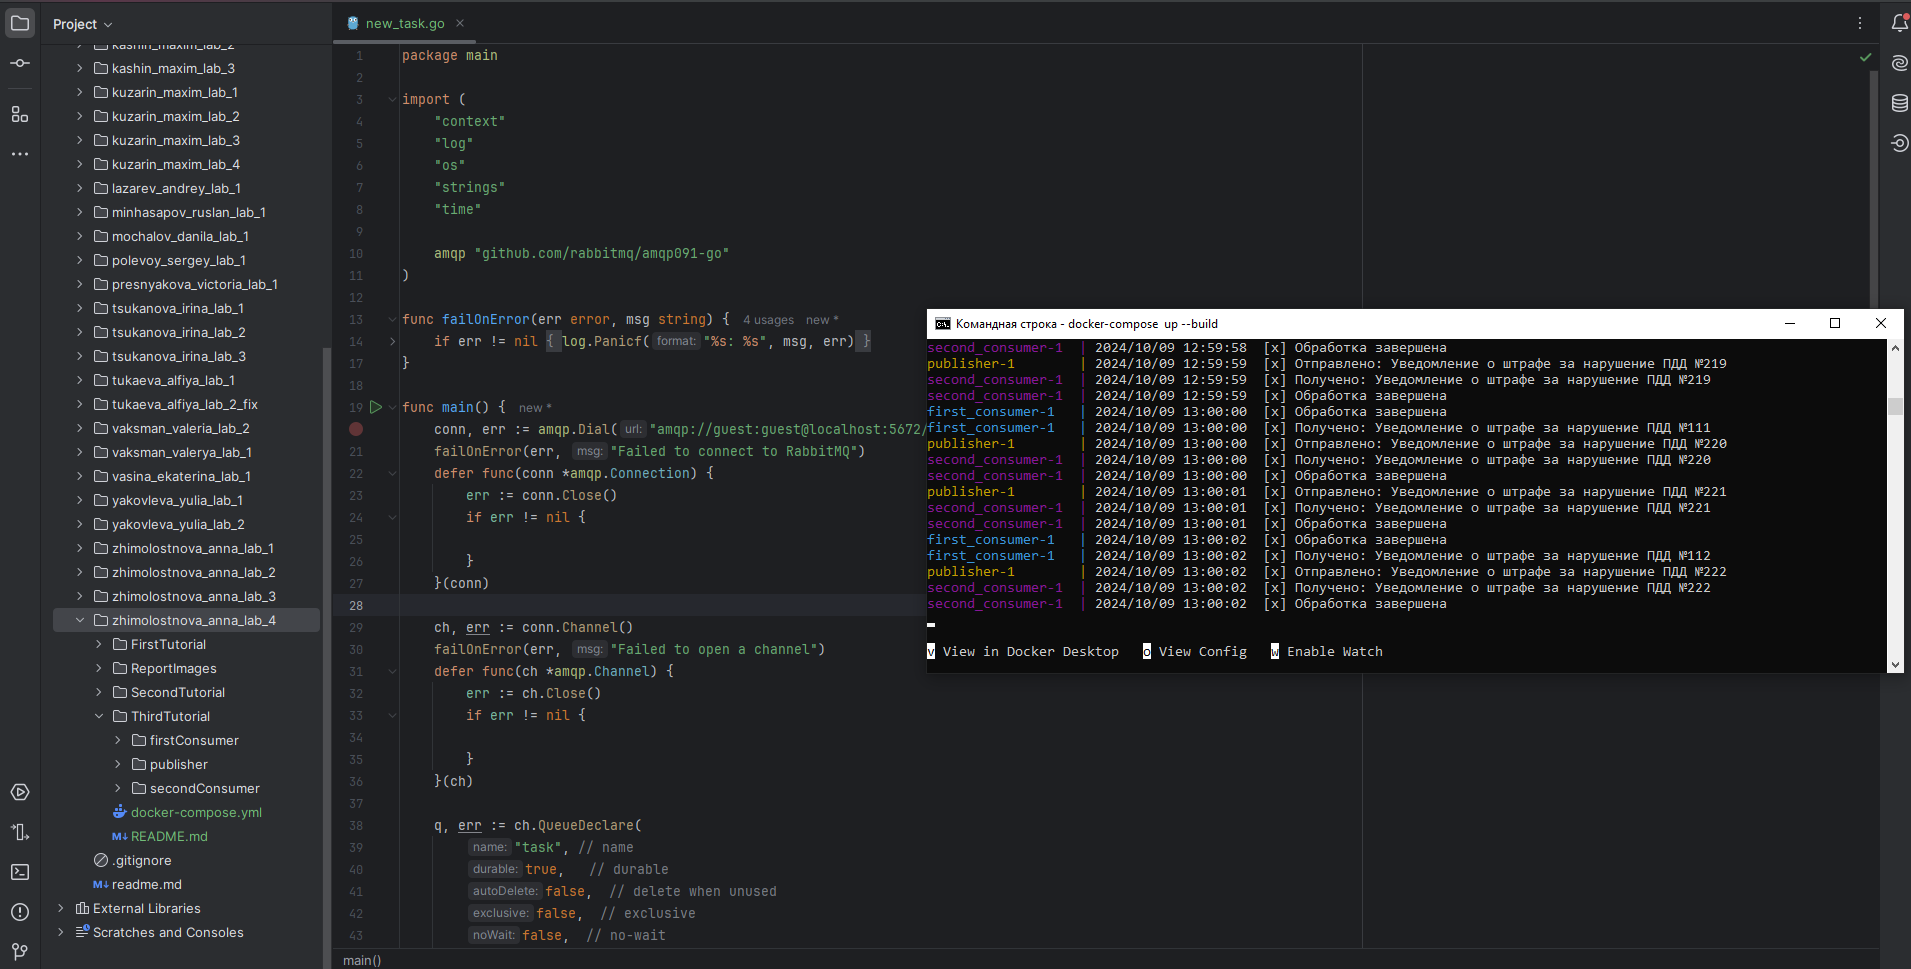Fold the import block on line 3
This screenshot has width=1911, height=969.
(x=392, y=99)
